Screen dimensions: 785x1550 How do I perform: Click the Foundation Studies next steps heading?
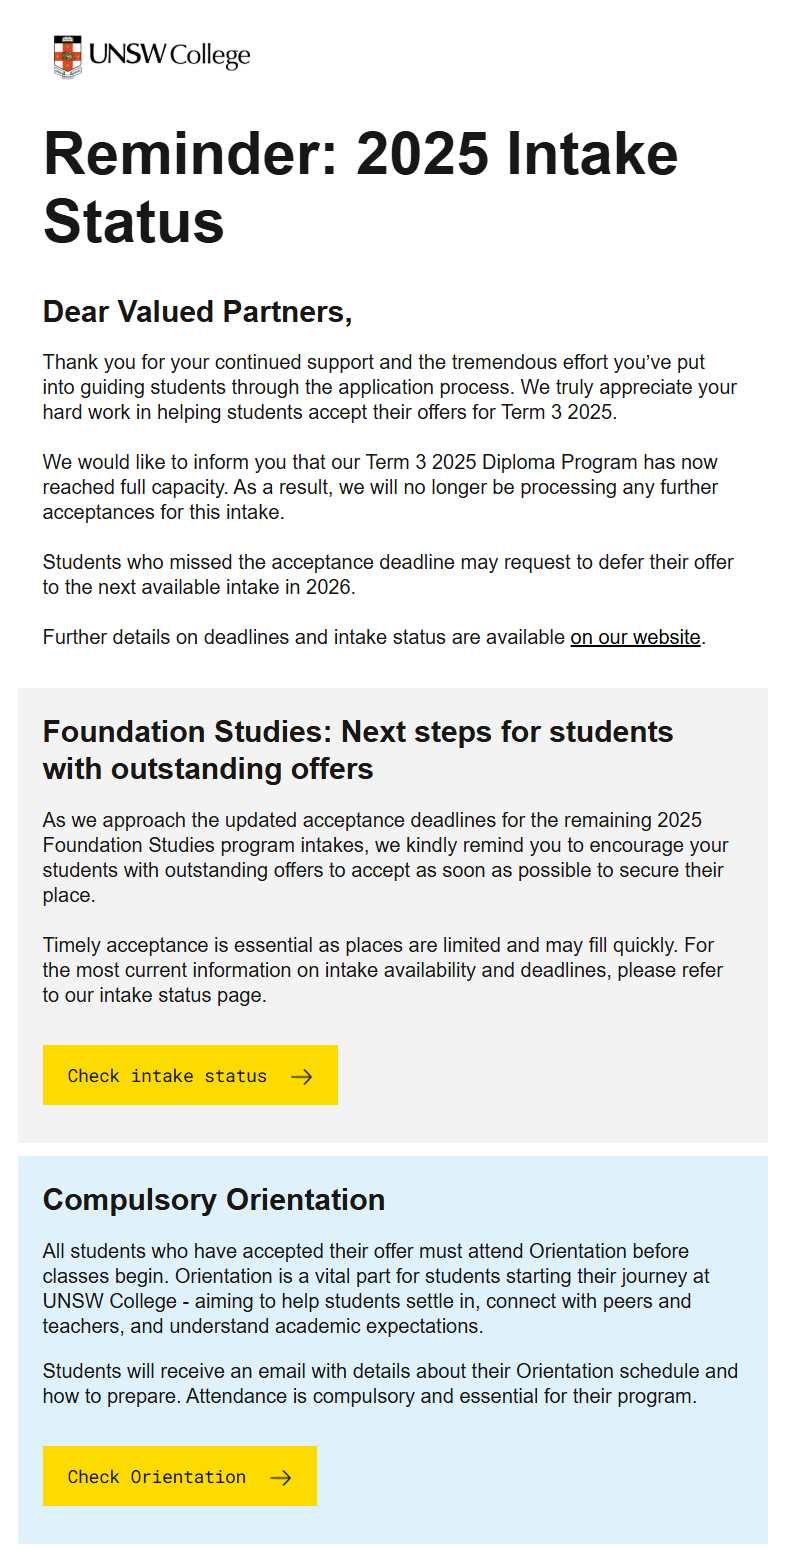pos(358,750)
